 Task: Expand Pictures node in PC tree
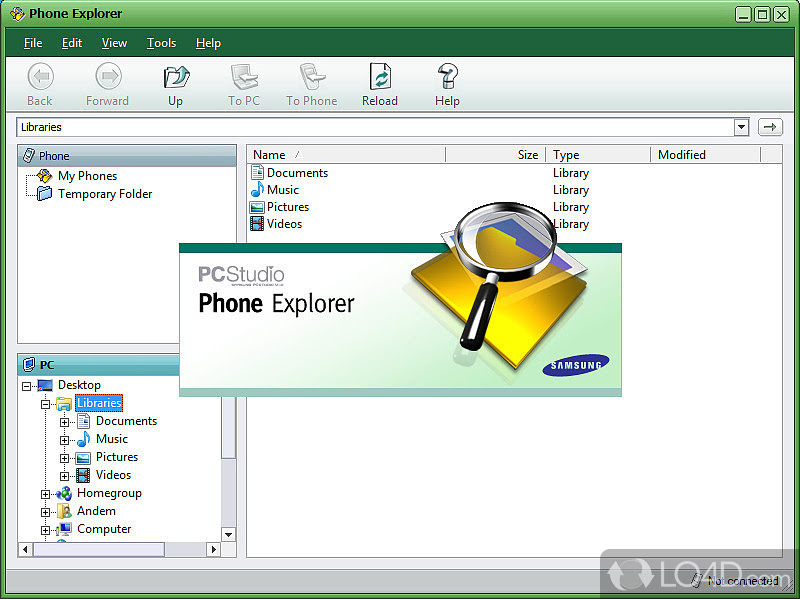point(64,458)
